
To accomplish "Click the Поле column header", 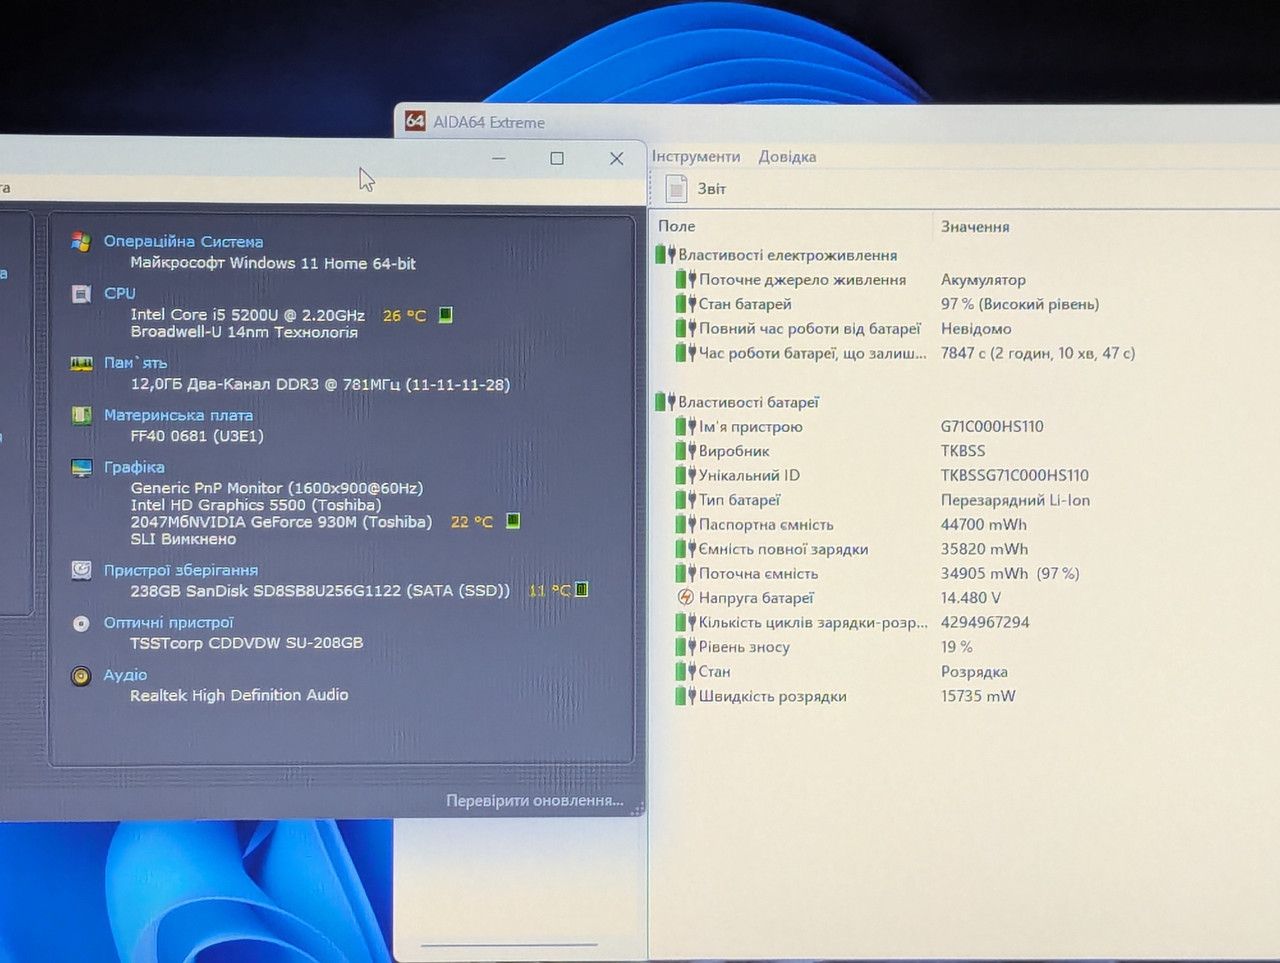I will click(677, 226).
